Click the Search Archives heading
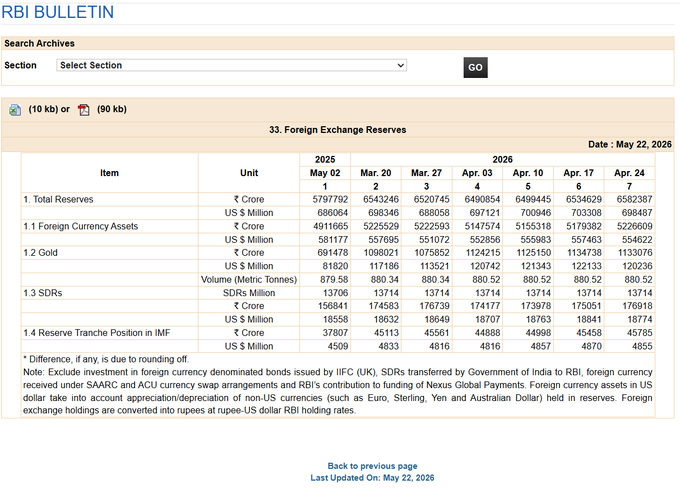Screen dimensions: 680x493 (x=39, y=43)
